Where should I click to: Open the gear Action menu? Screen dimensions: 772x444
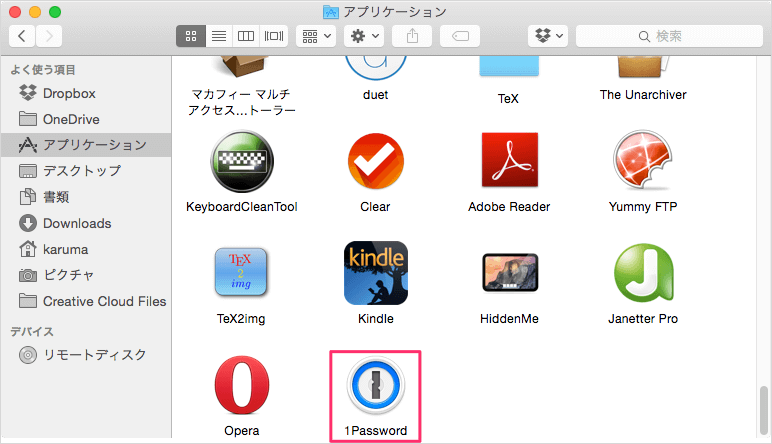(x=364, y=36)
